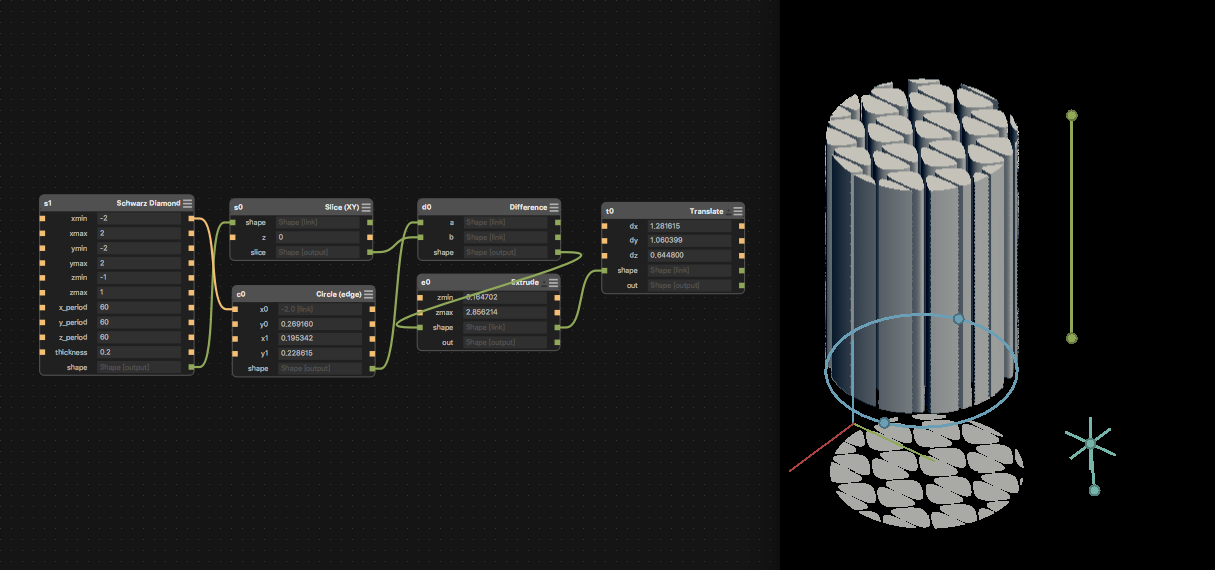This screenshot has height=570, width=1215.
Task: Open the Difference node menu icon
Action: pos(554,207)
